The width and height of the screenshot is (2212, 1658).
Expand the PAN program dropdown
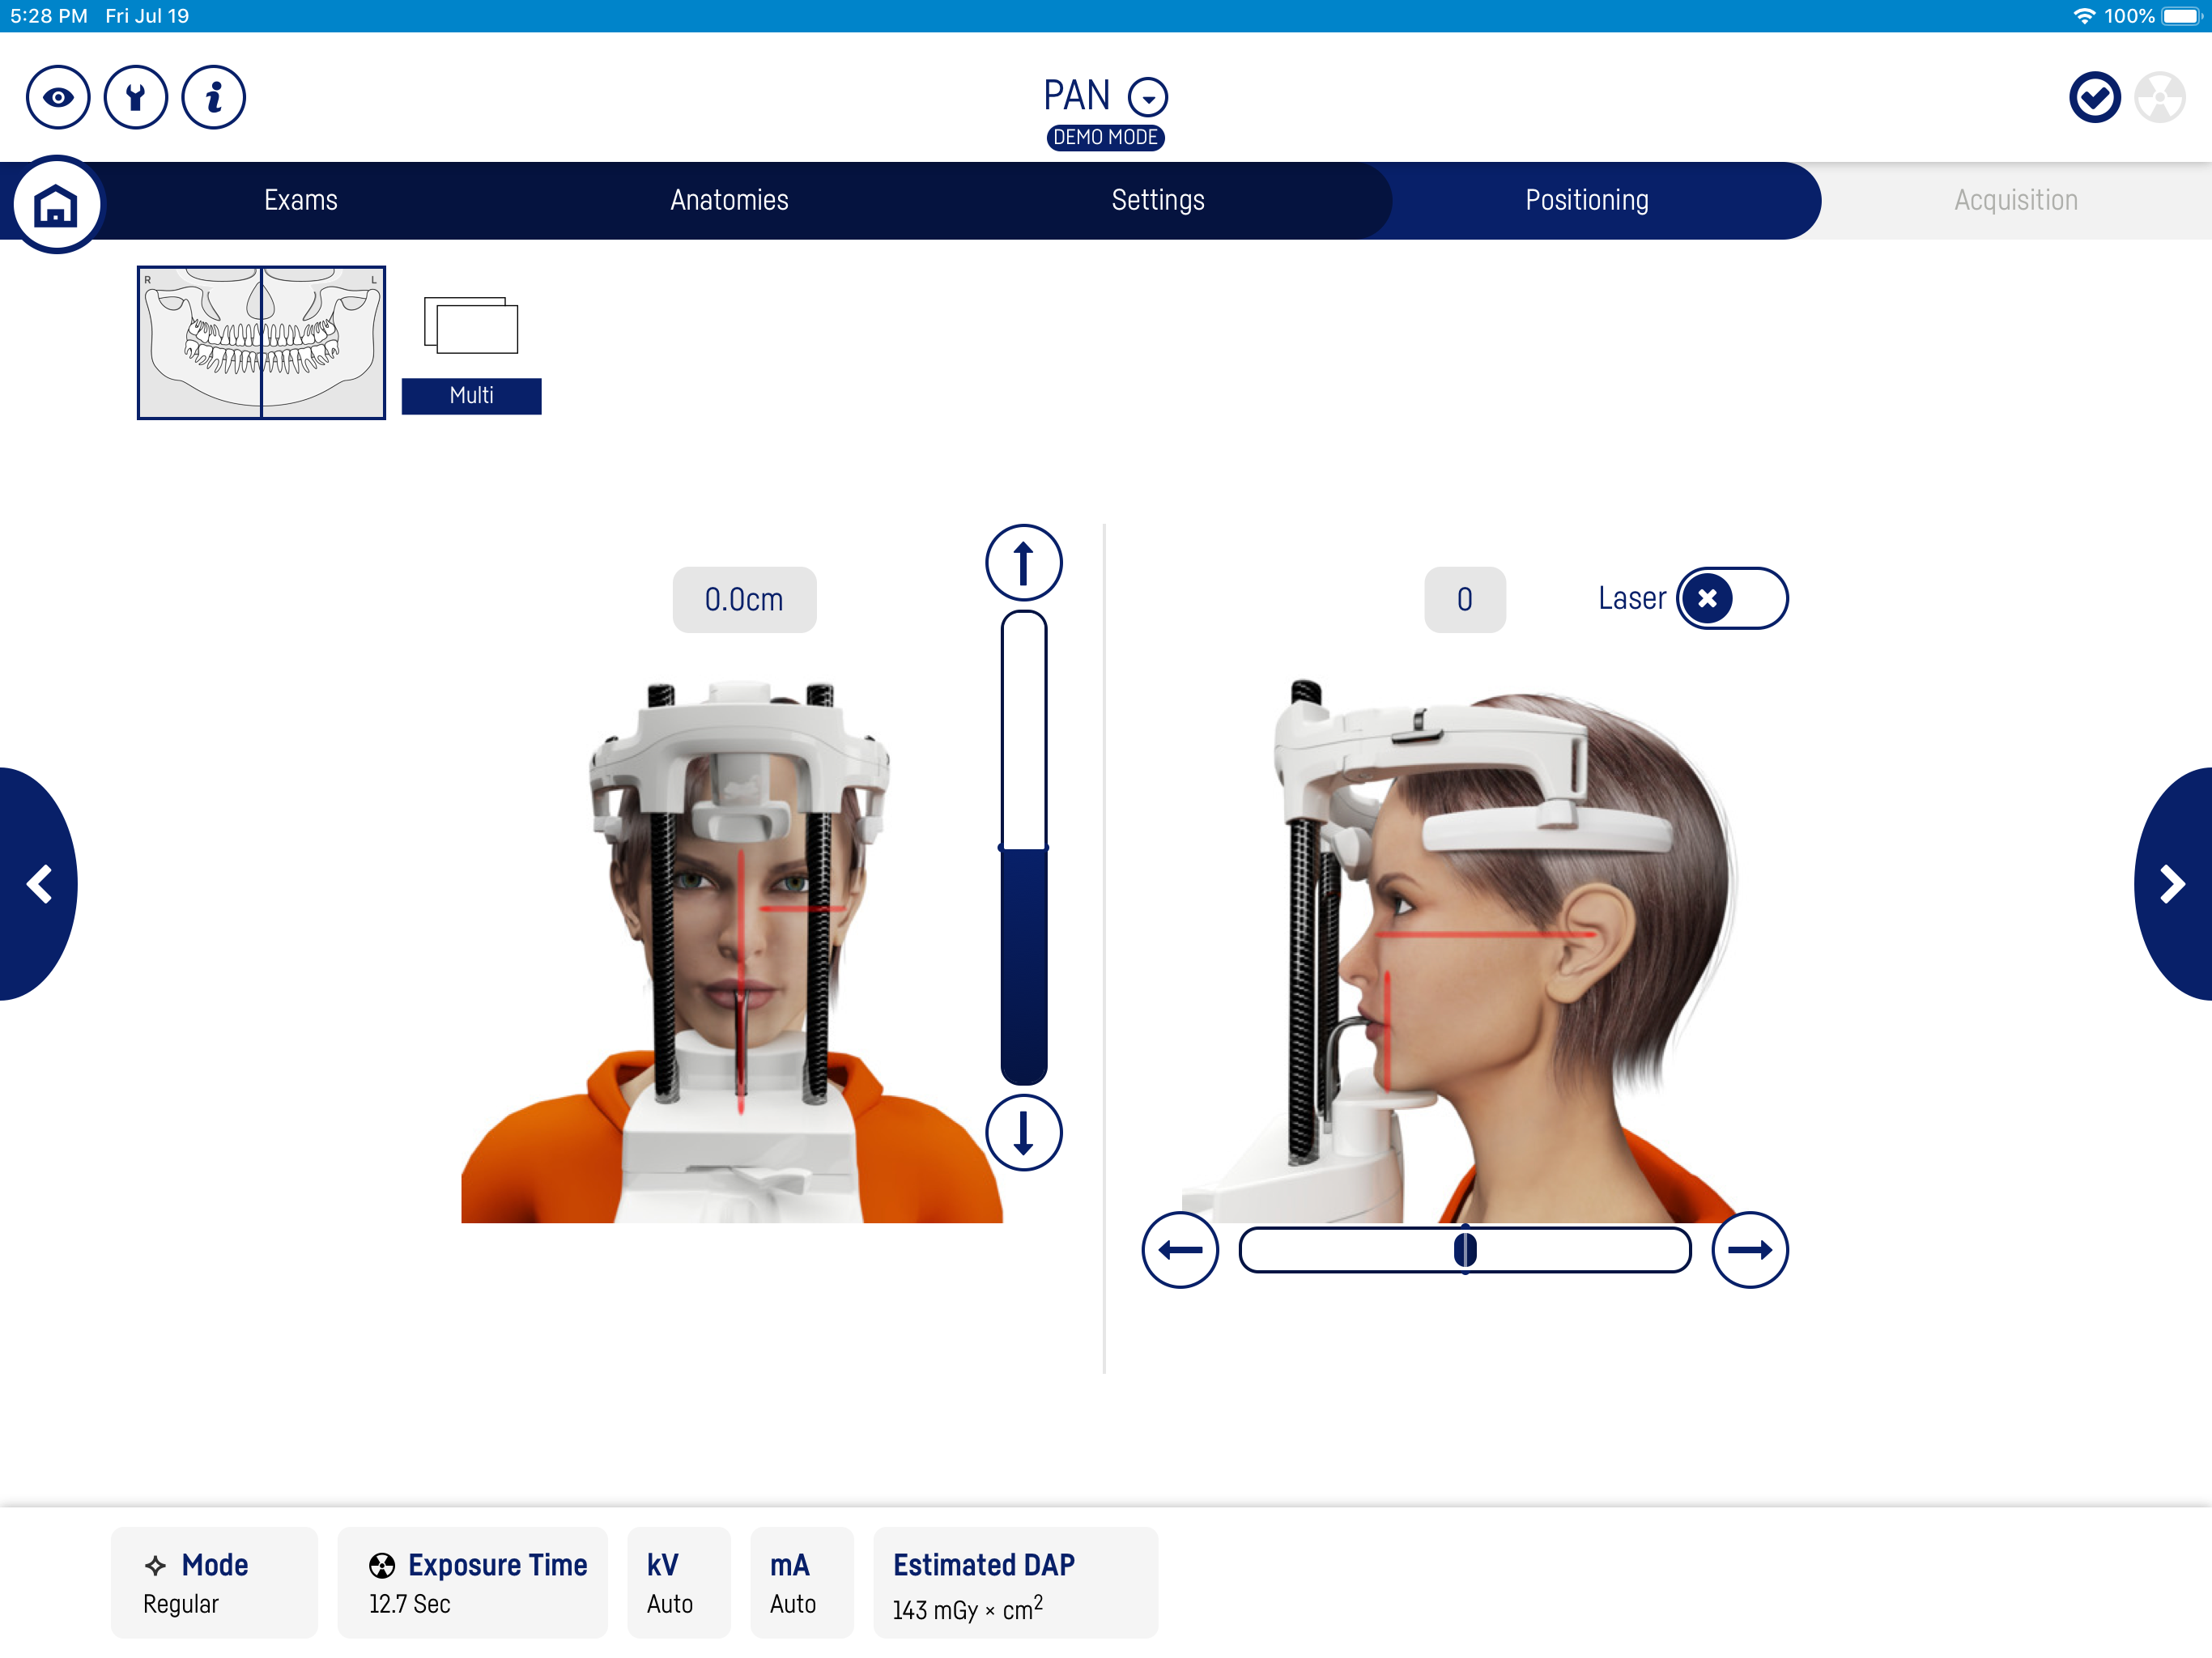click(x=1147, y=97)
